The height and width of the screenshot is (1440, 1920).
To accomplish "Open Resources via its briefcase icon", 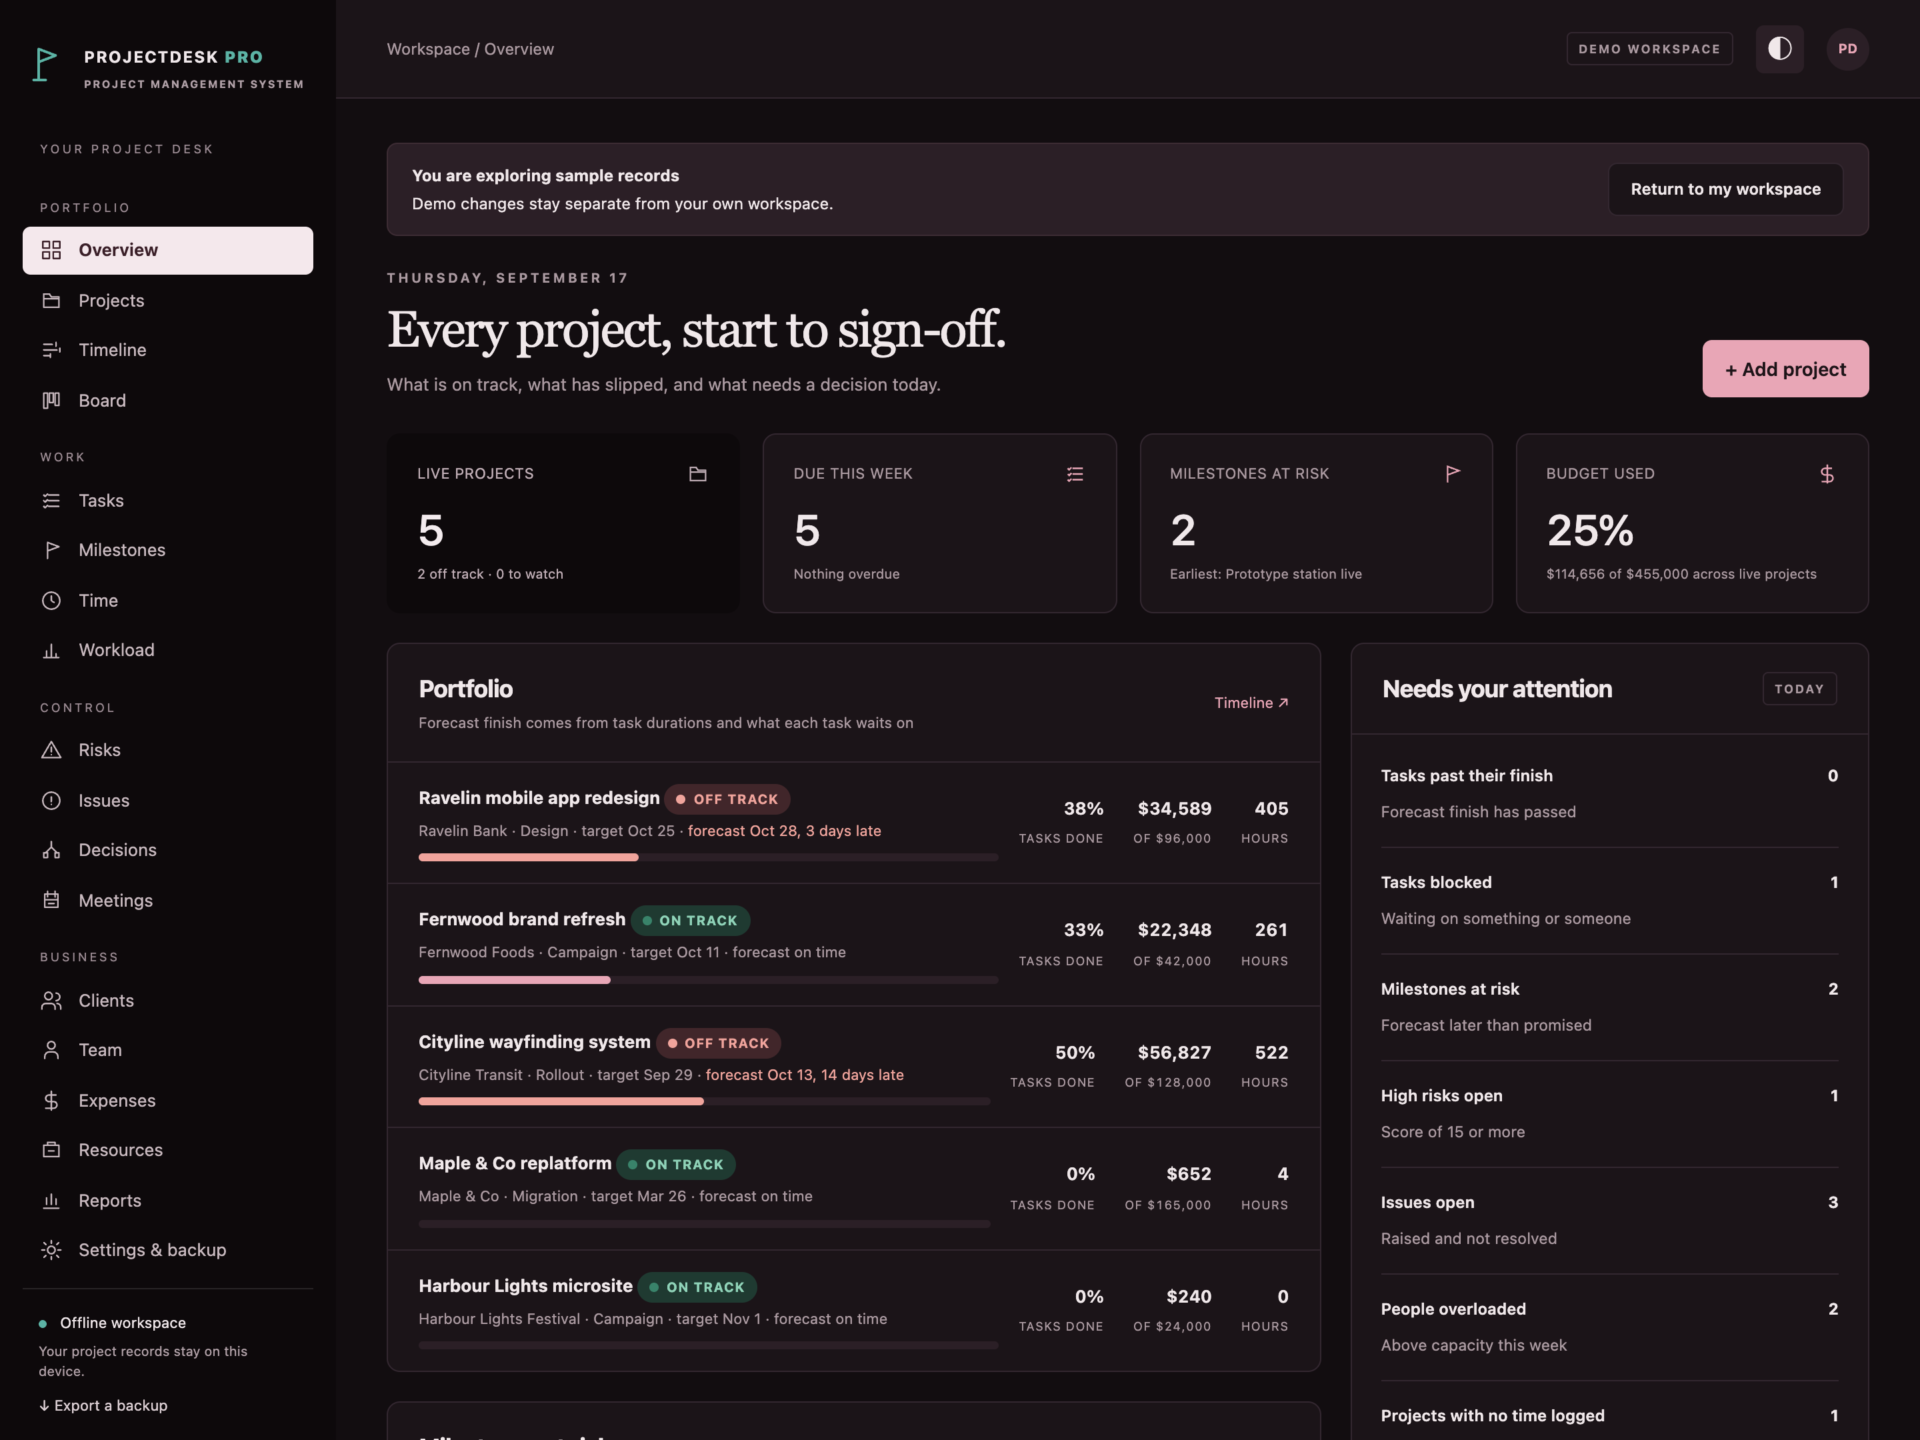I will tap(51, 1150).
